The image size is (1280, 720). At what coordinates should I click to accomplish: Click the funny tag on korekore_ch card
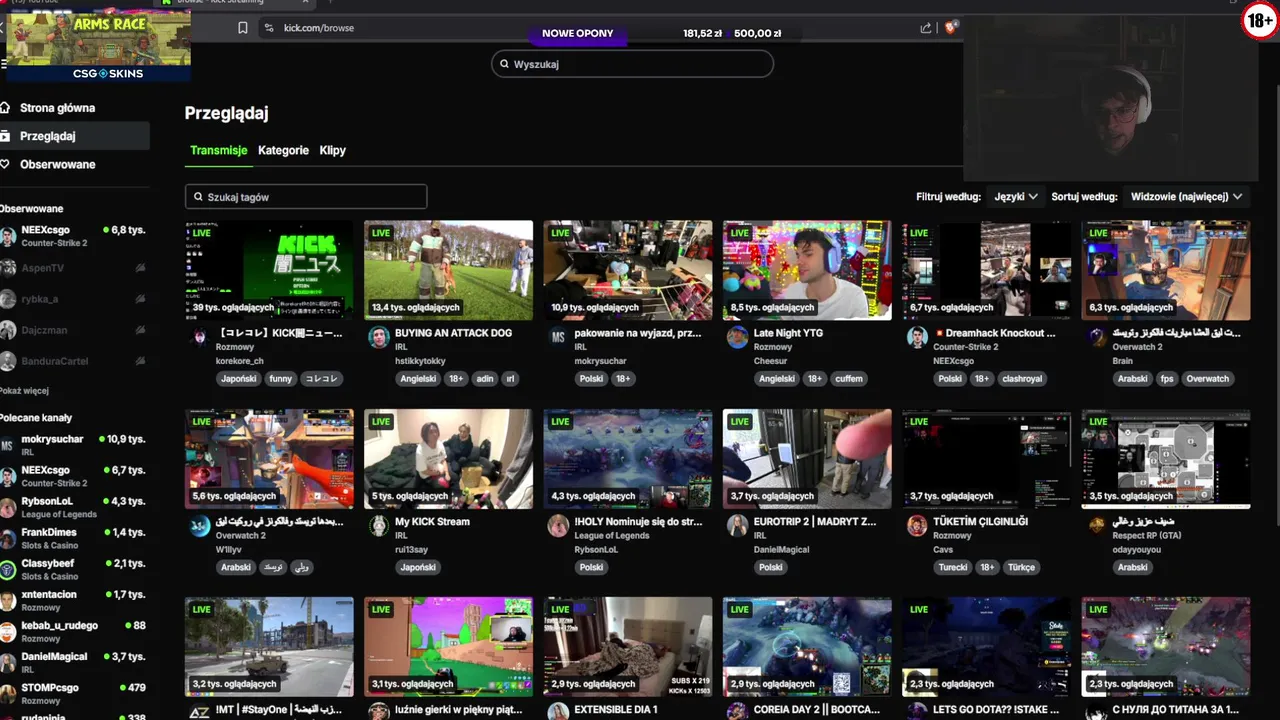[281, 379]
